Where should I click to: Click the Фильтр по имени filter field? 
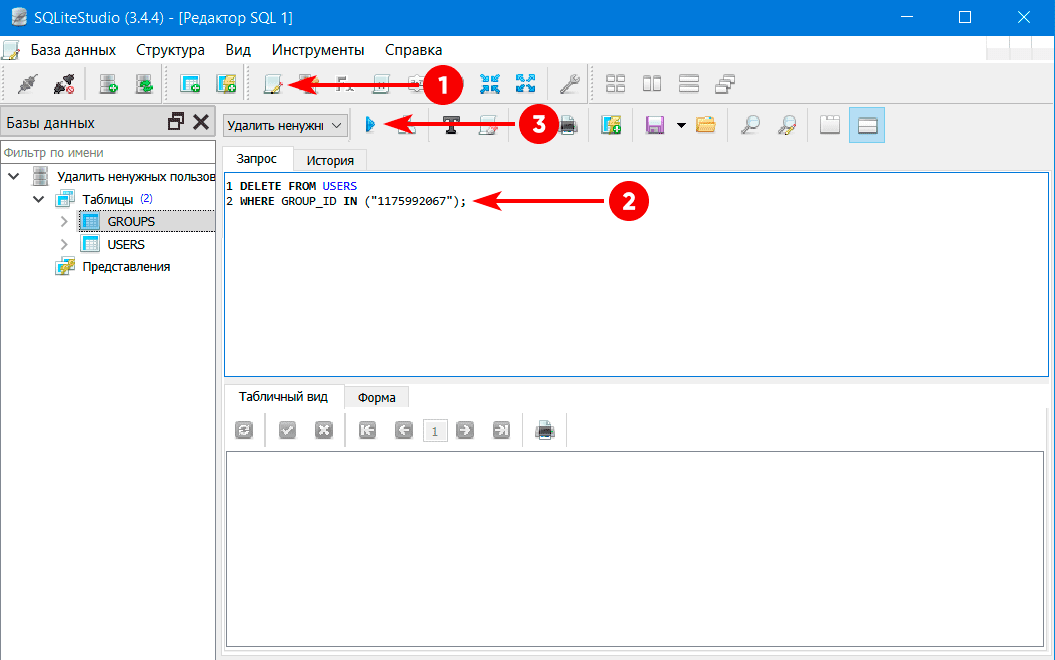[107, 153]
